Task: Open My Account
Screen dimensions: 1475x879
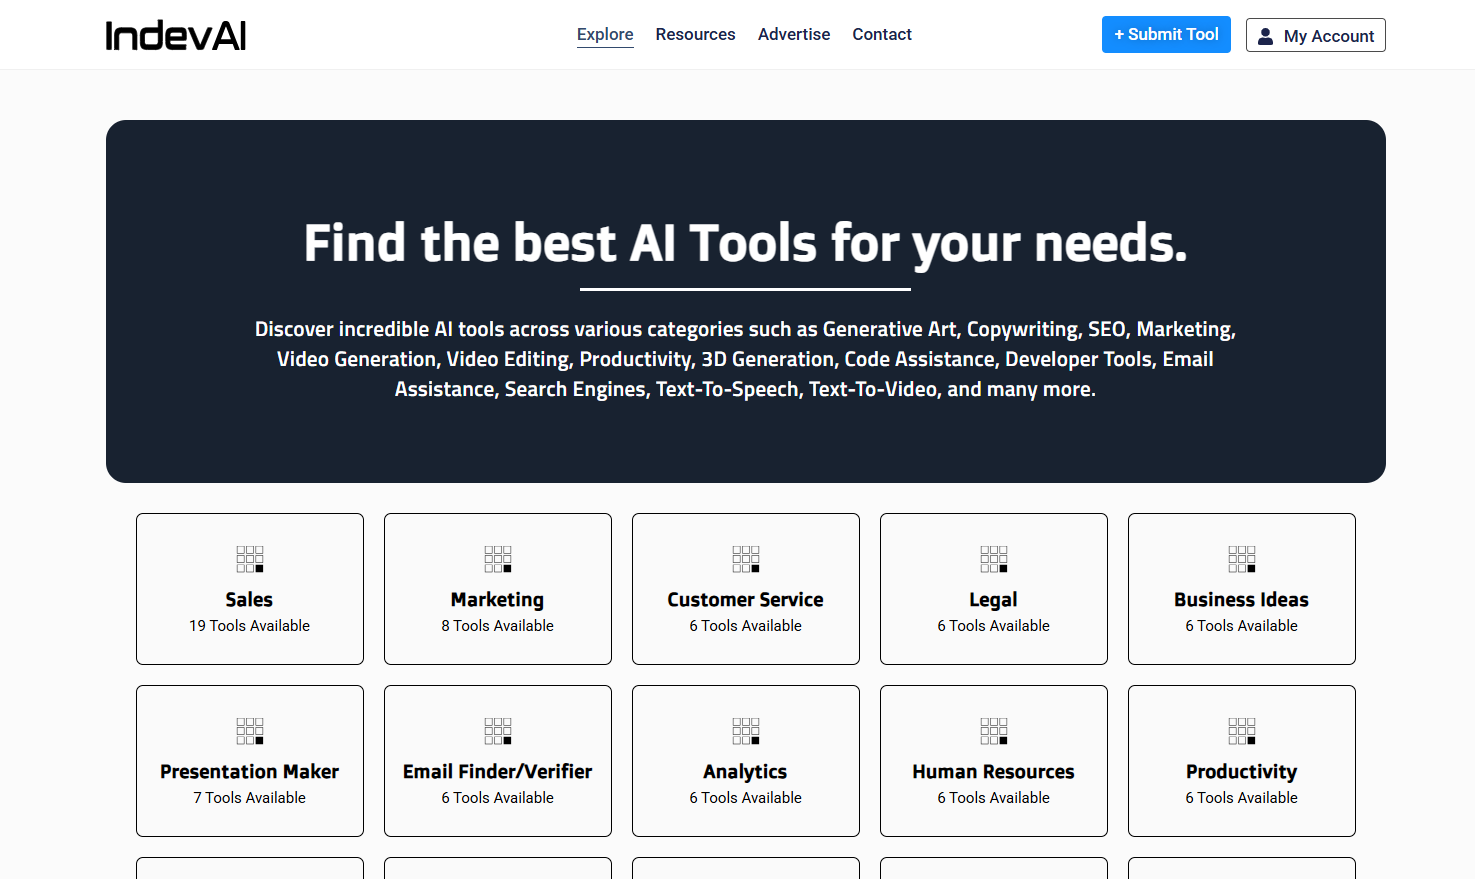Action: coord(1315,35)
